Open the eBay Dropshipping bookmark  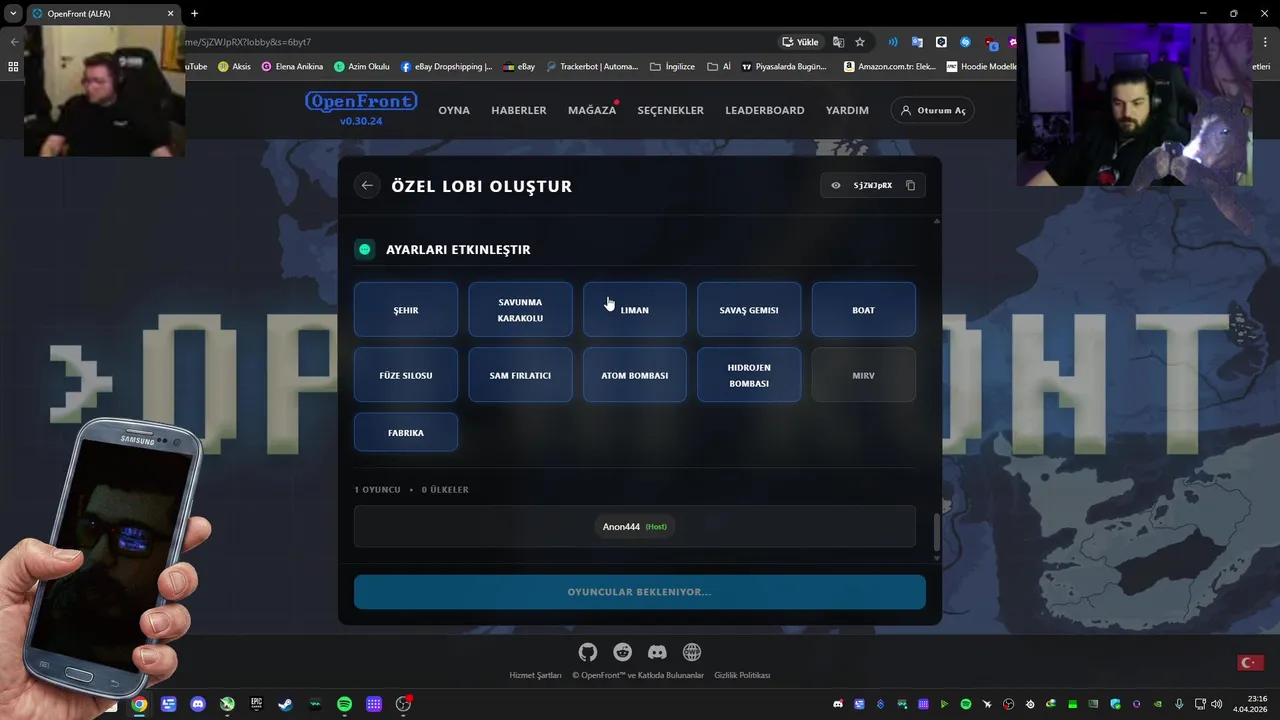pyautogui.click(x=446, y=67)
